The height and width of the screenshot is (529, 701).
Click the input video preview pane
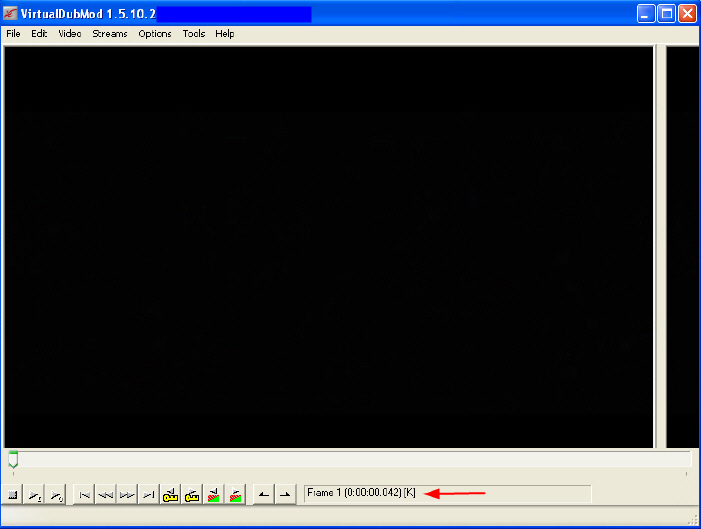(x=329, y=247)
